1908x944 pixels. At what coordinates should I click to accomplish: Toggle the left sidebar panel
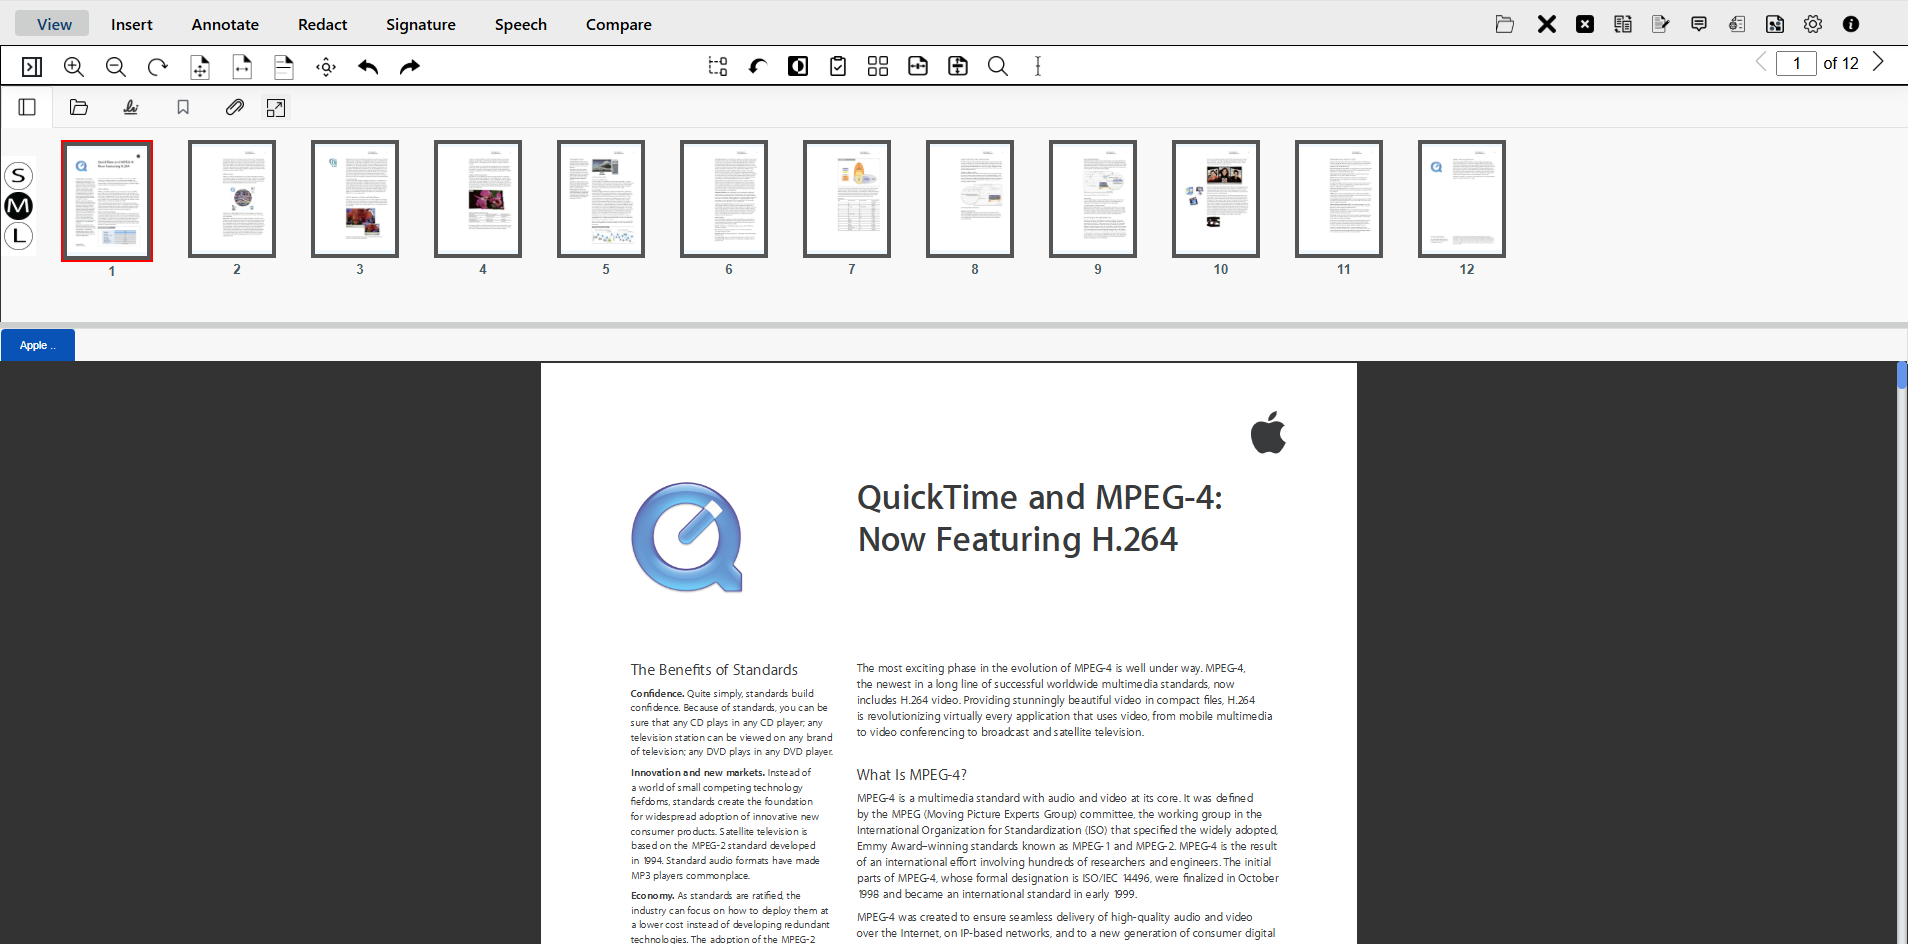[28, 108]
